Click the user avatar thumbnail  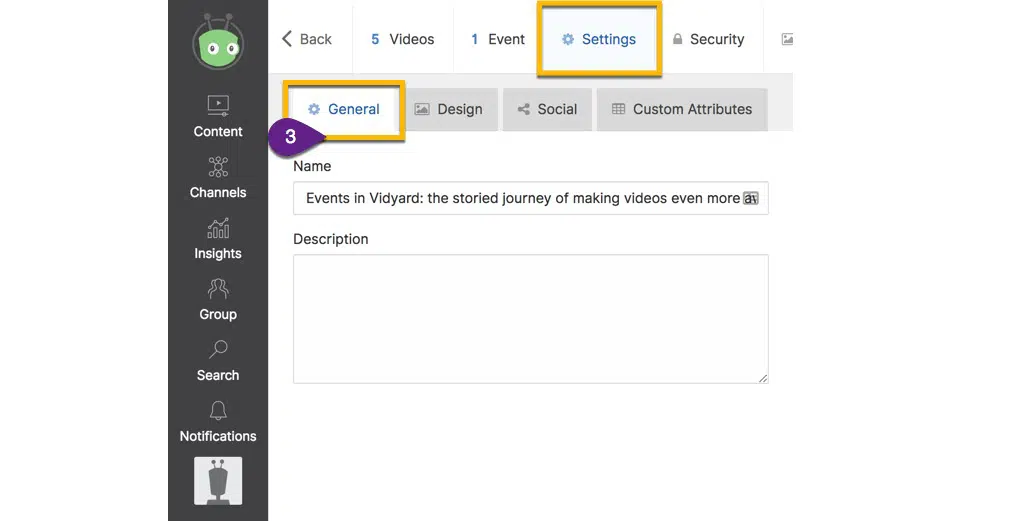(x=218, y=481)
